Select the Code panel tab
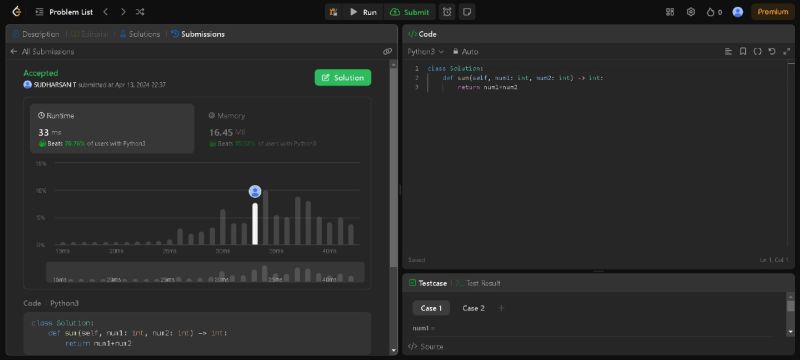The image size is (800, 360). click(x=422, y=34)
